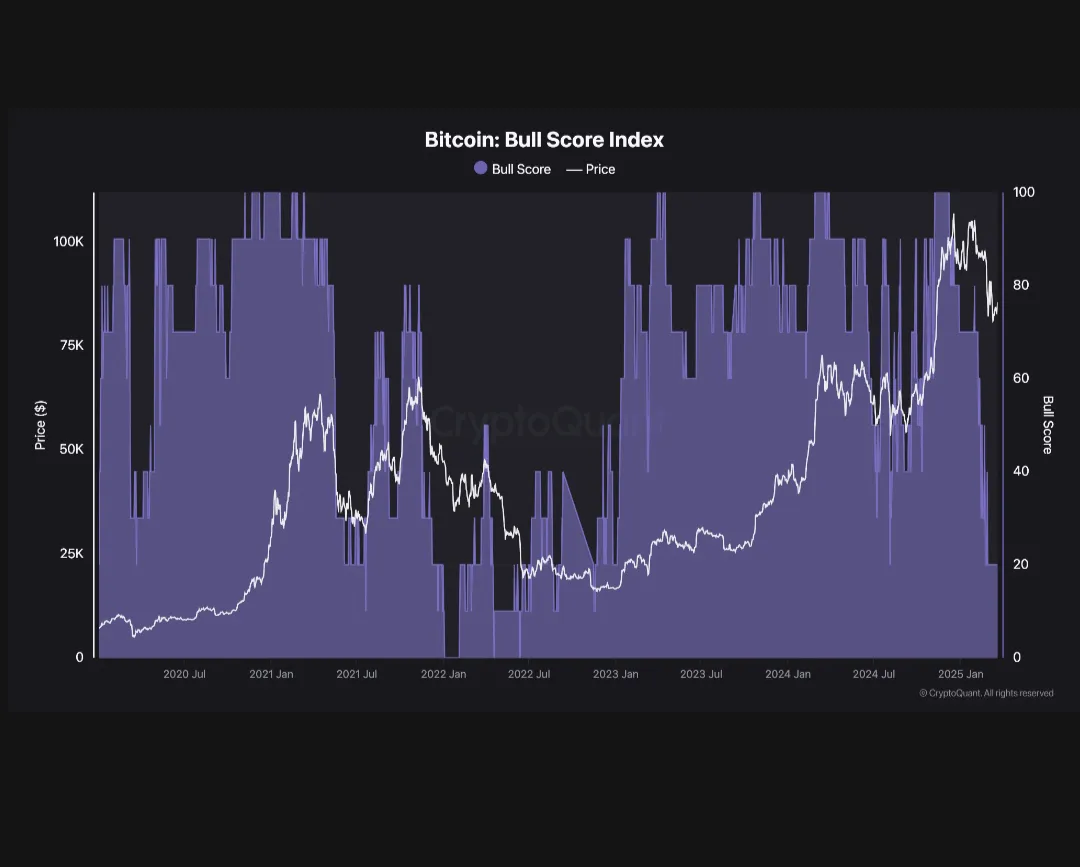This screenshot has height=867, width=1080.
Task: Click the 40 label on Bull Score axis
Action: (x=1021, y=471)
